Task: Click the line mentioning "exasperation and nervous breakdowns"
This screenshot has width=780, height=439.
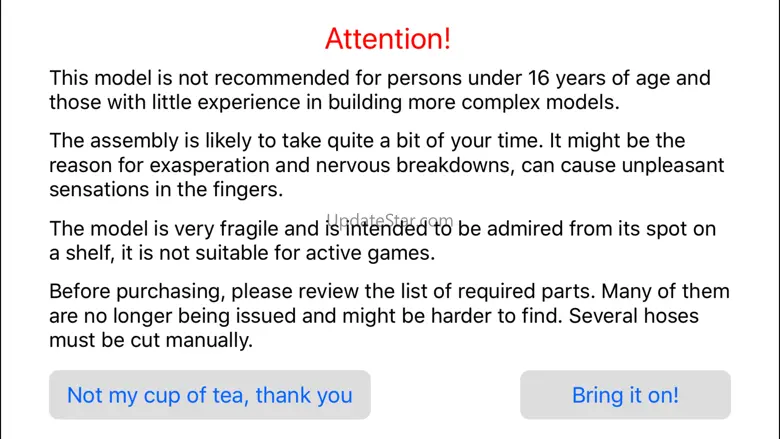Action: [x=387, y=165]
